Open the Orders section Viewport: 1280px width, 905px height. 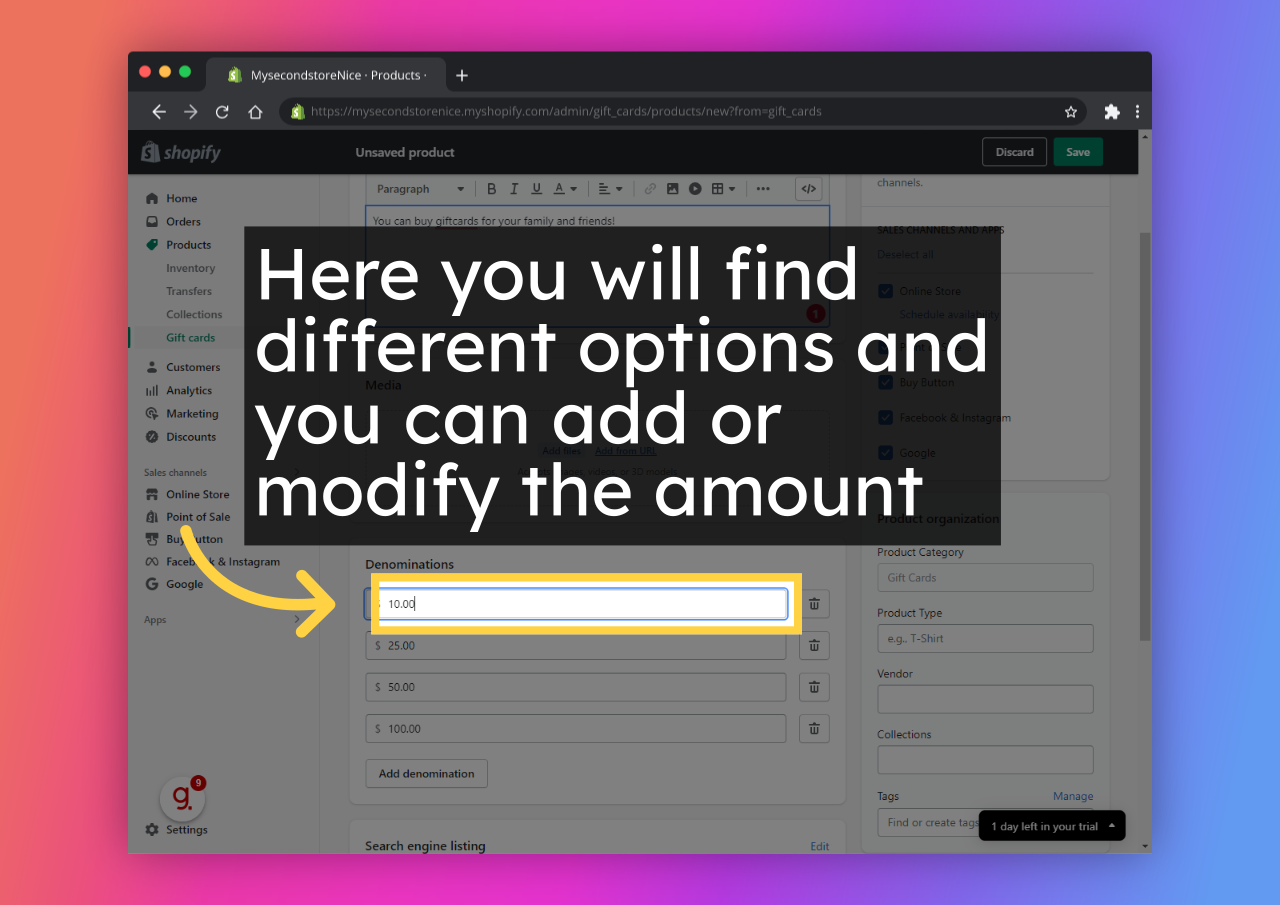click(173, 221)
